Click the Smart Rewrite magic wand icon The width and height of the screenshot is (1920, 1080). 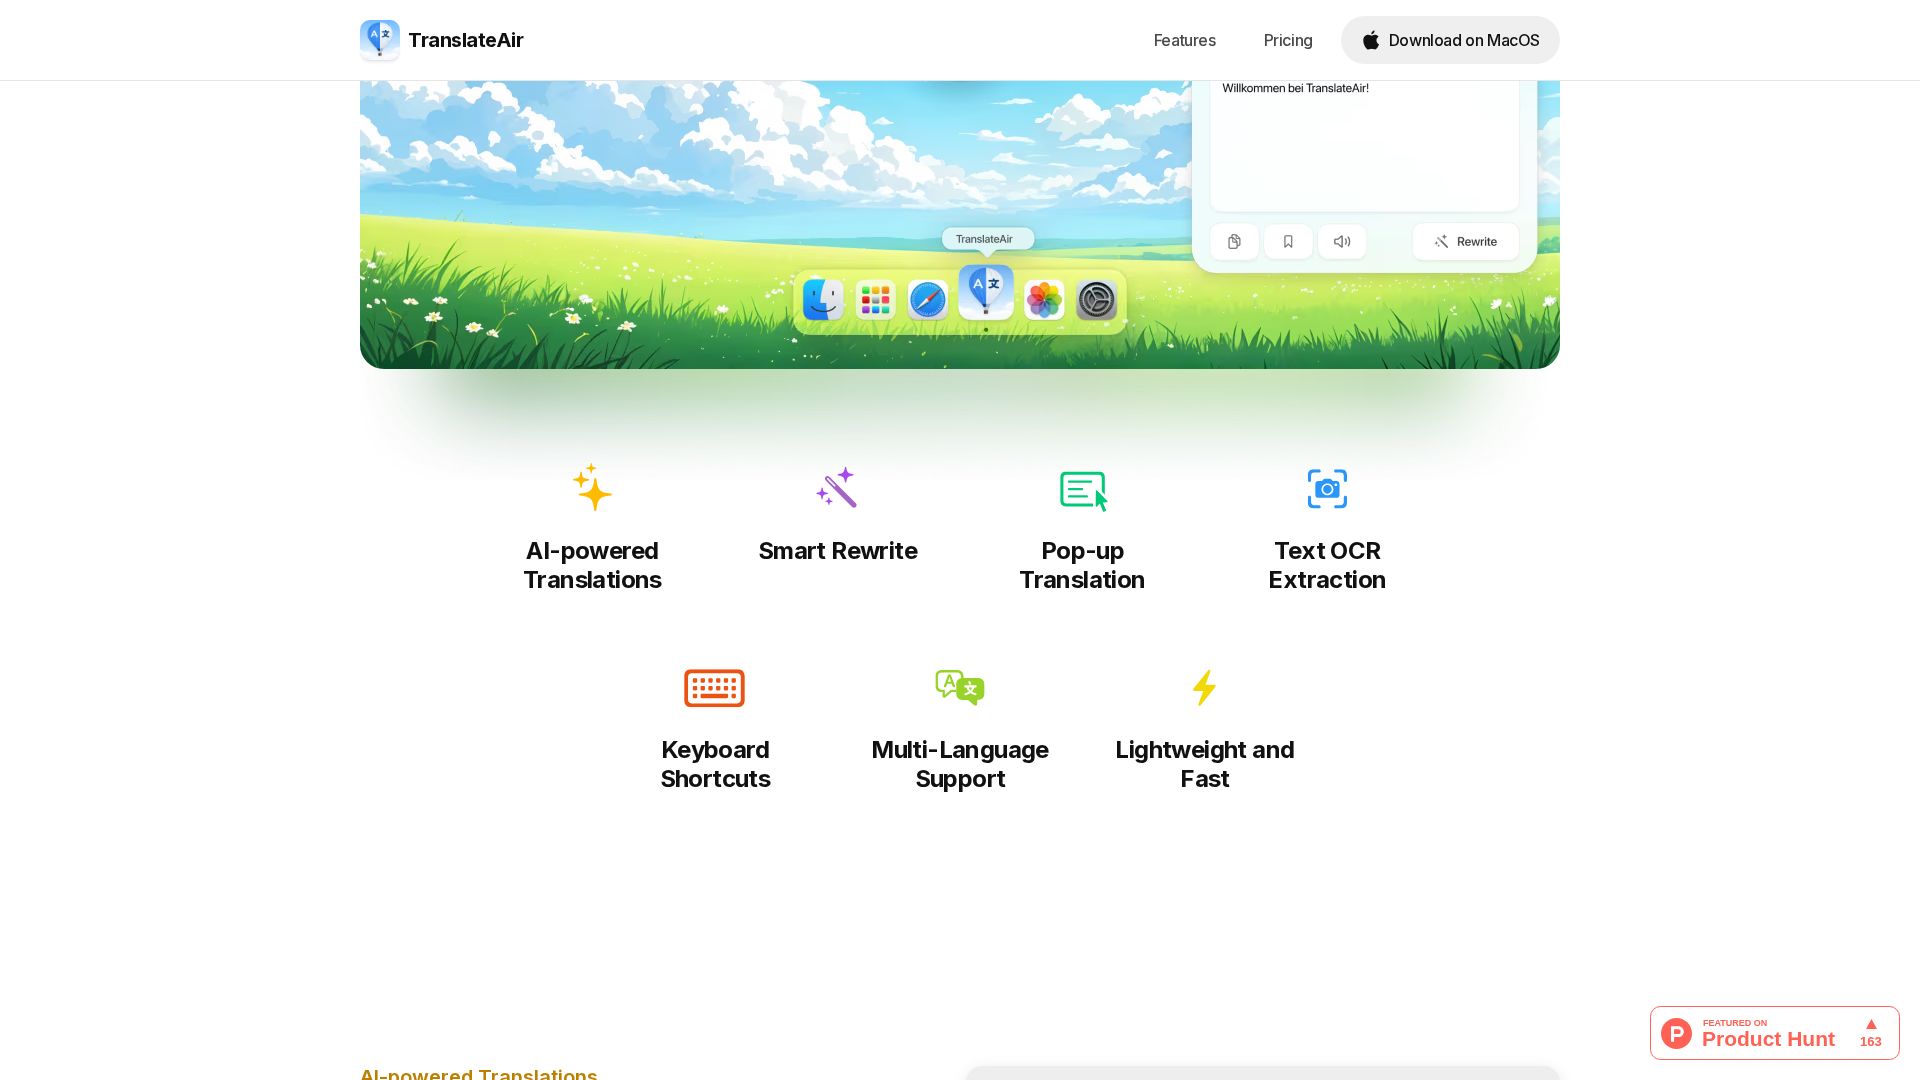(837, 488)
